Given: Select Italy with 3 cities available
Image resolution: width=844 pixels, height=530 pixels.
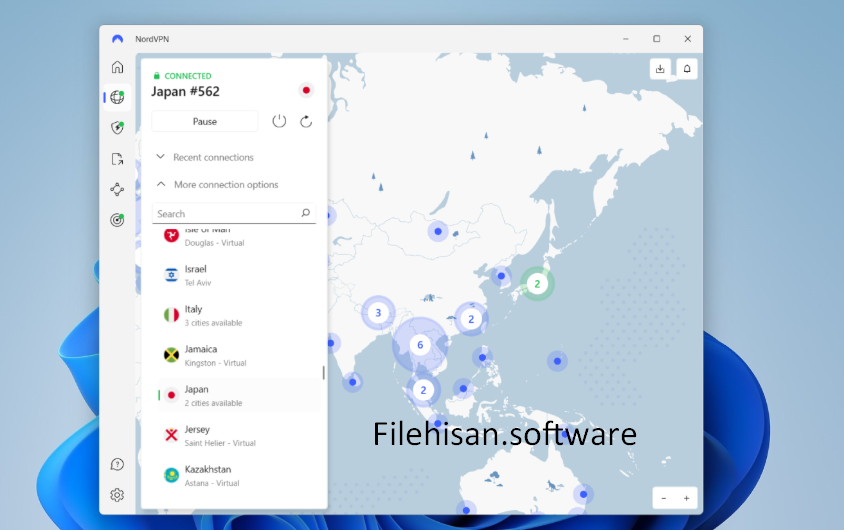Looking at the screenshot, I should point(239,315).
